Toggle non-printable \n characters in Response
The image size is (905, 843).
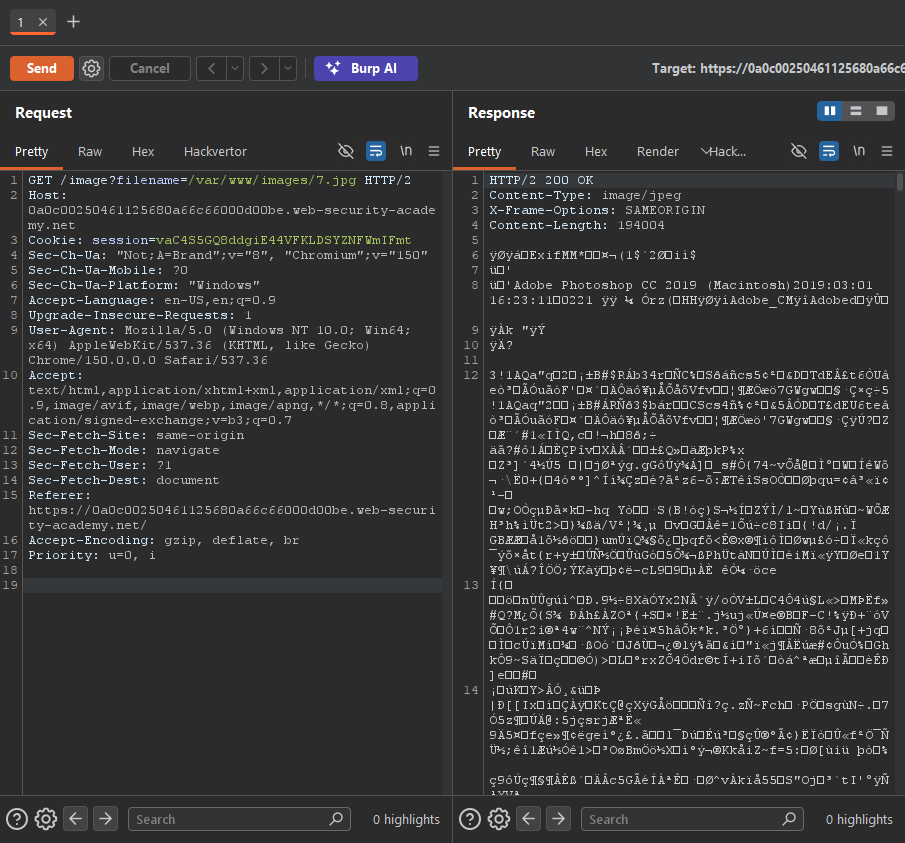coord(859,151)
